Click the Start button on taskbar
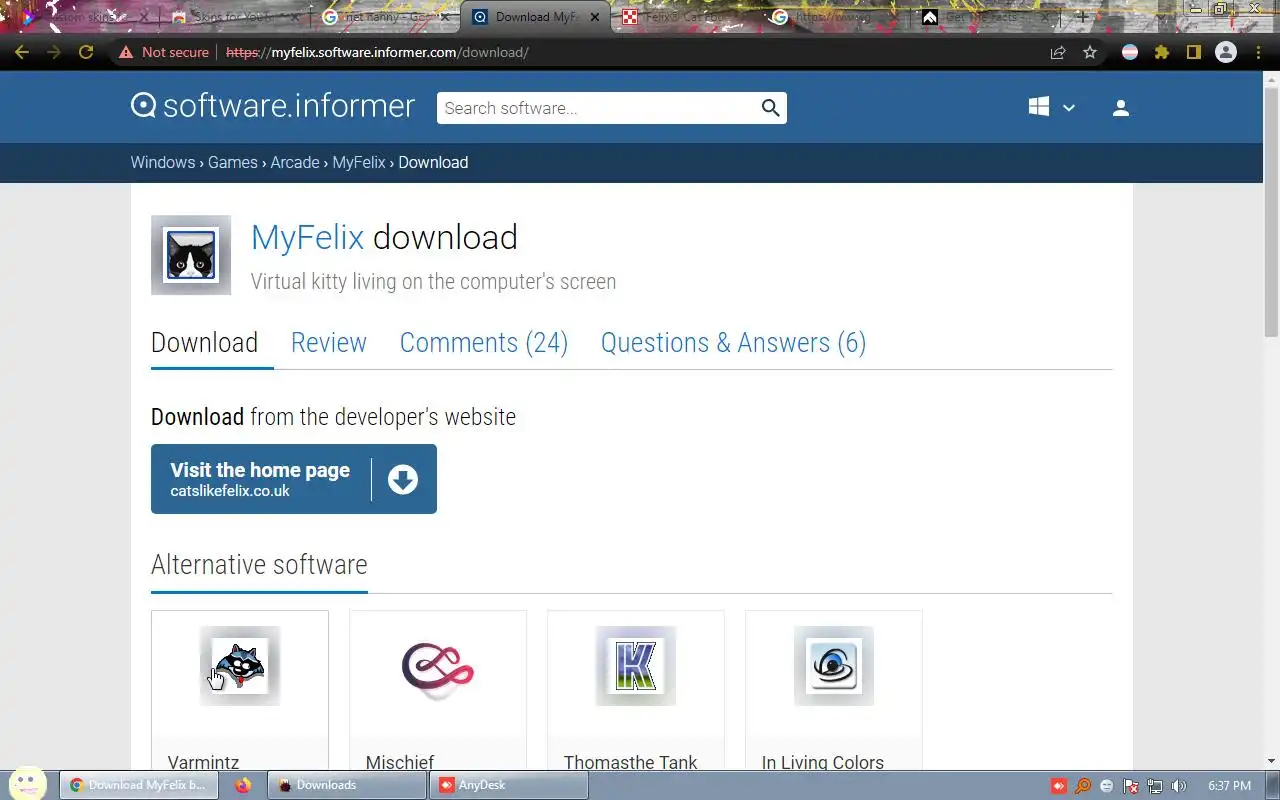The height and width of the screenshot is (800, 1280). tap(27, 784)
